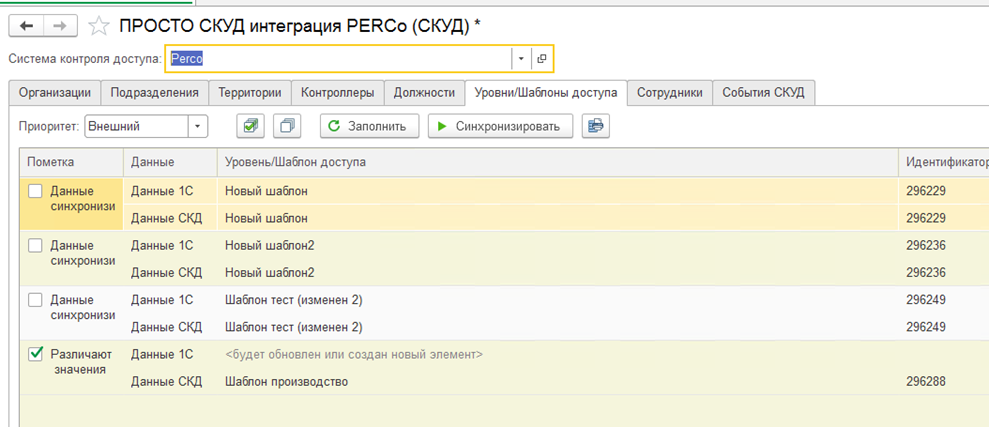Toggle checkbox for Новый шаблон row
Image resolution: width=989 pixels, height=427 pixels.
(x=35, y=191)
